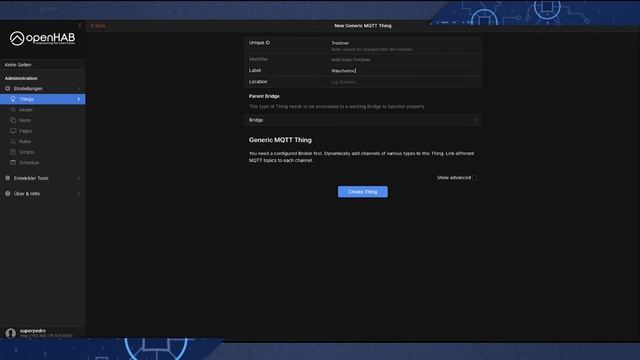Screen dimensions: 640x360
Task: Expand the Einstellungen chevron
Action: pyautogui.click(x=79, y=89)
